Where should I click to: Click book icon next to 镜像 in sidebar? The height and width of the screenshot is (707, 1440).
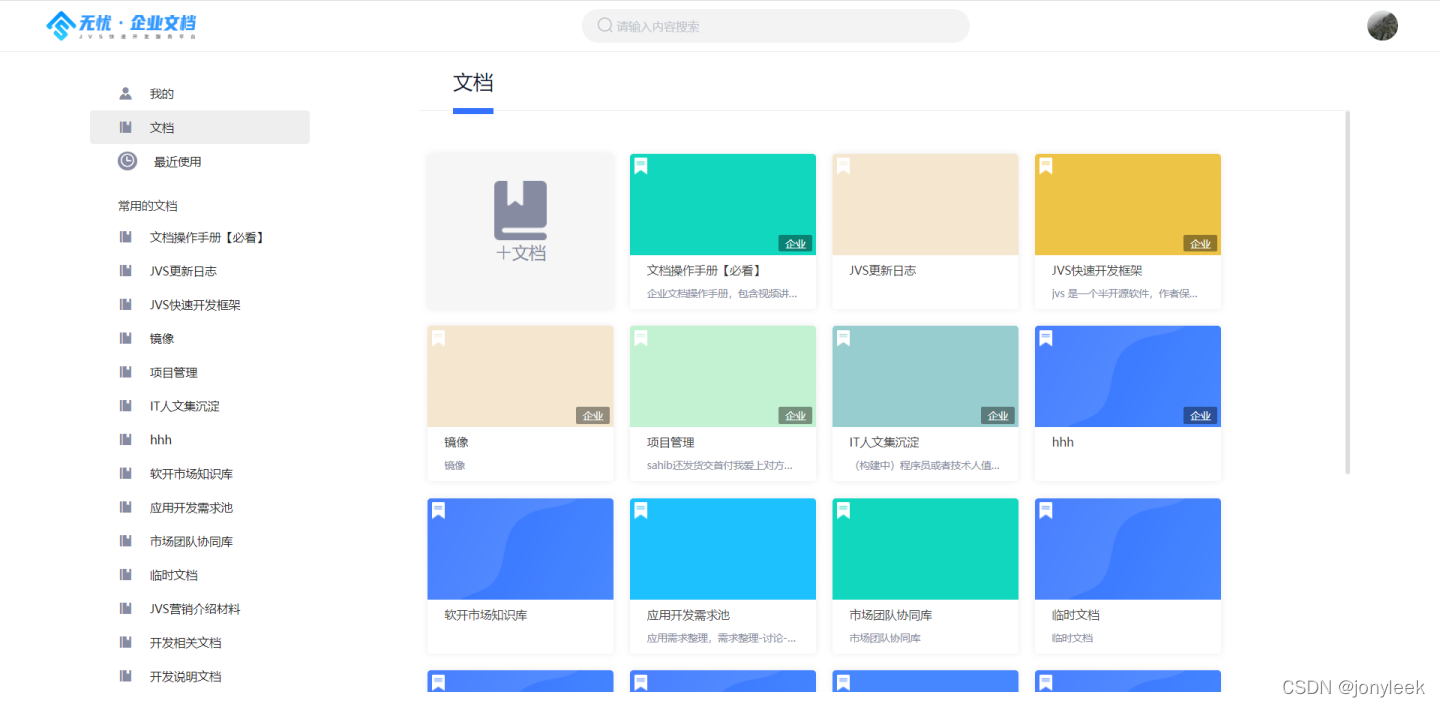tap(125, 338)
